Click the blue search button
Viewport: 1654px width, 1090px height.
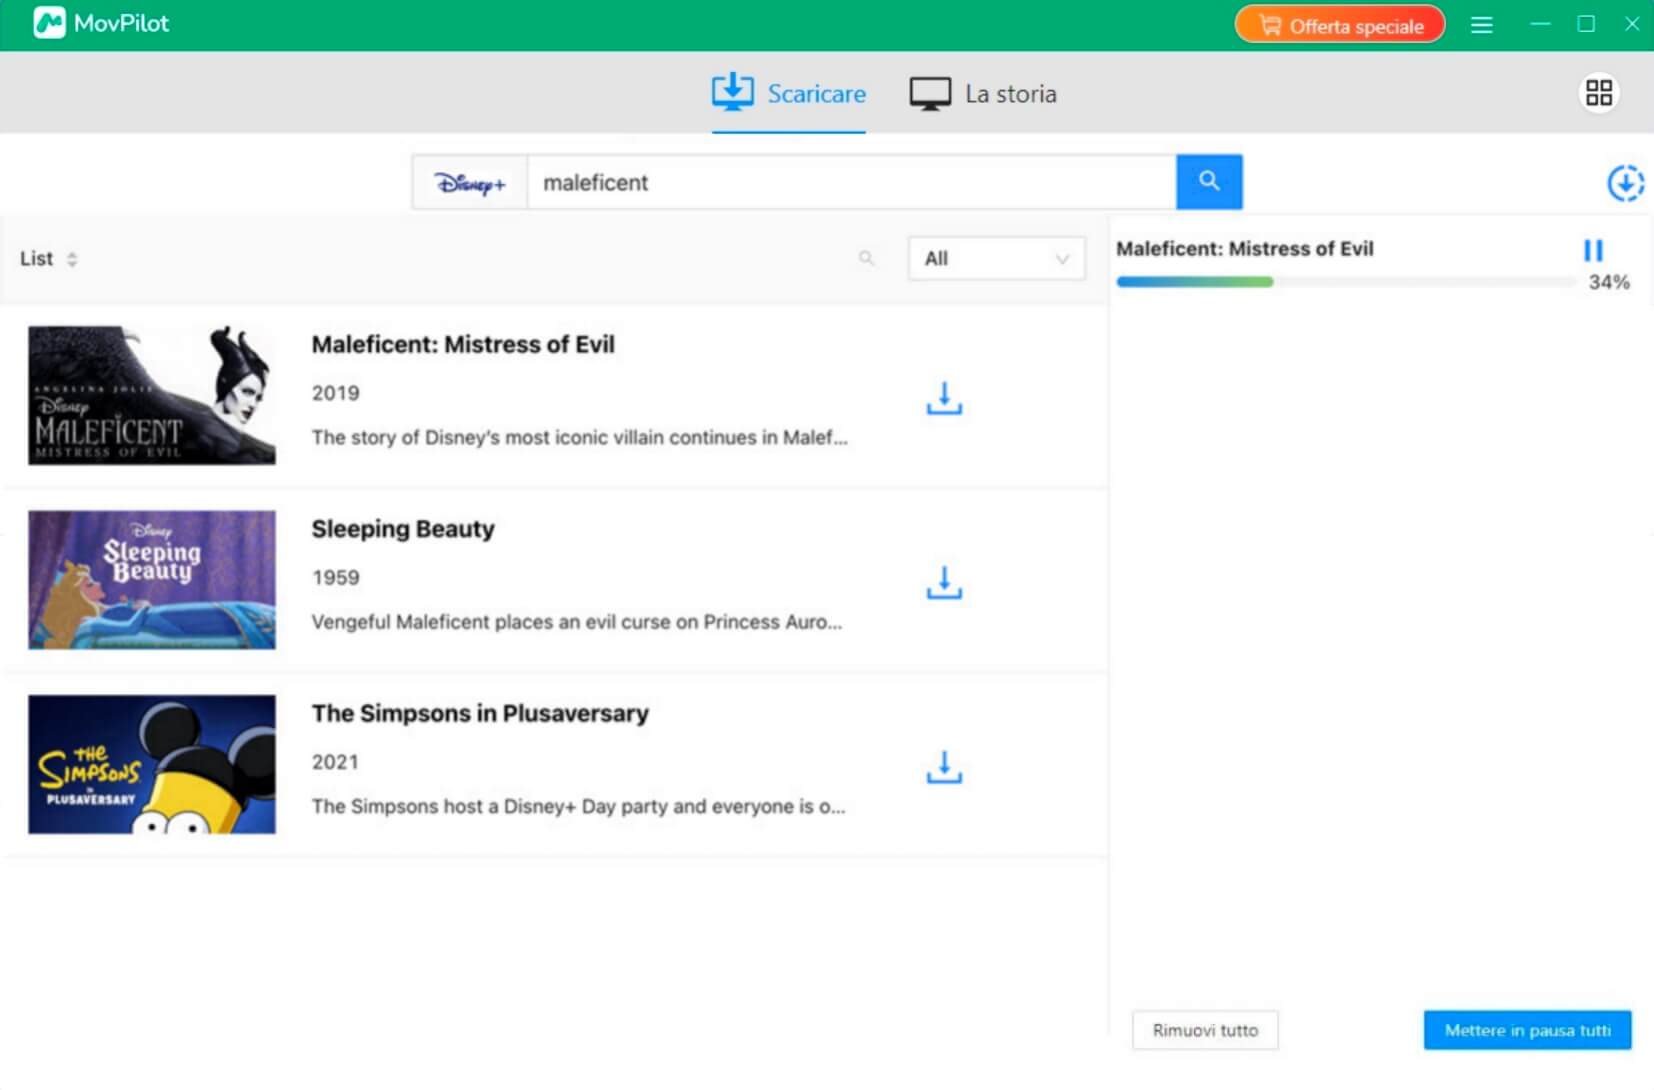1209,182
